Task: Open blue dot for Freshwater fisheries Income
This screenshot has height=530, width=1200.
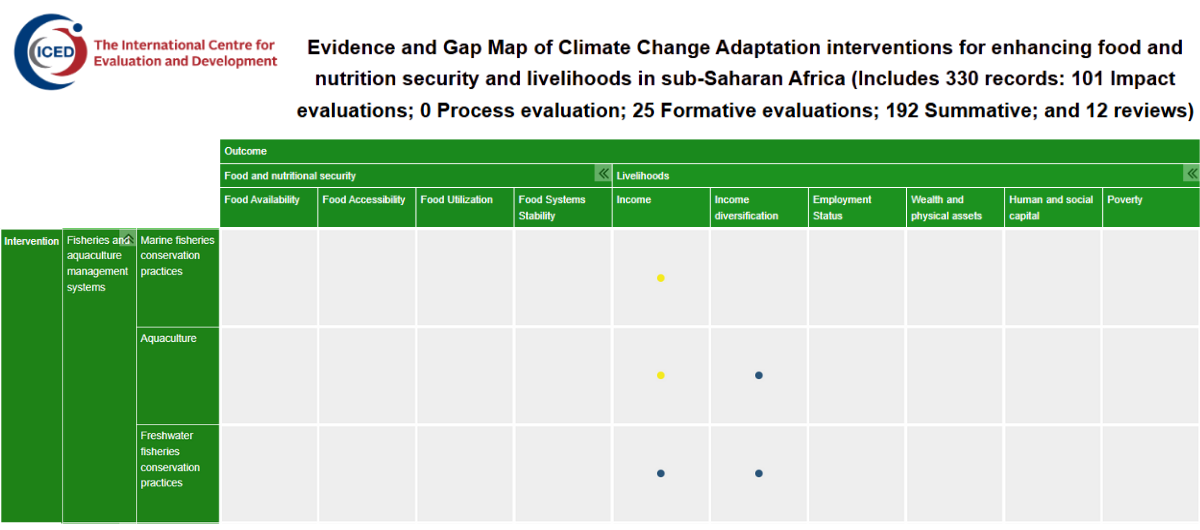Action: point(661,473)
